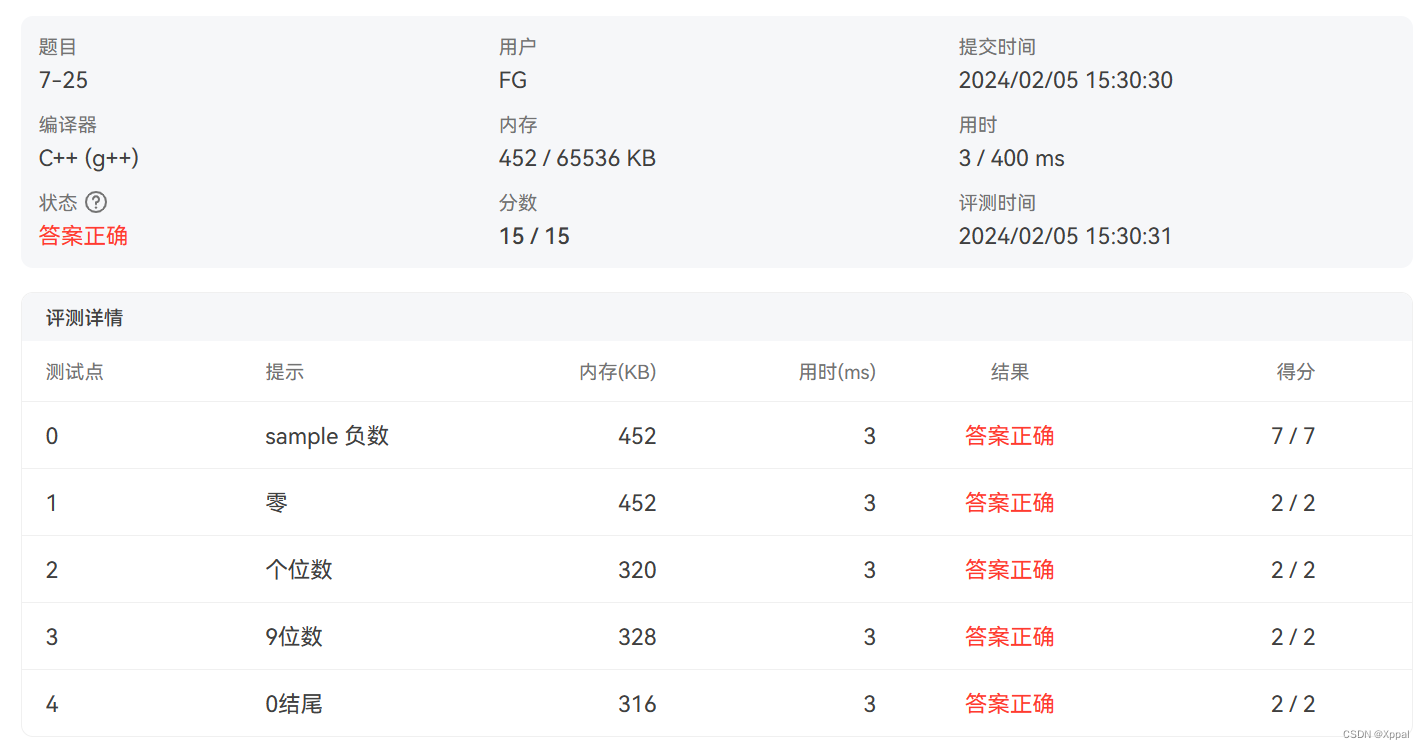Click the 用时(ms) column header
The height and width of the screenshot is (749, 1424).
837,372
